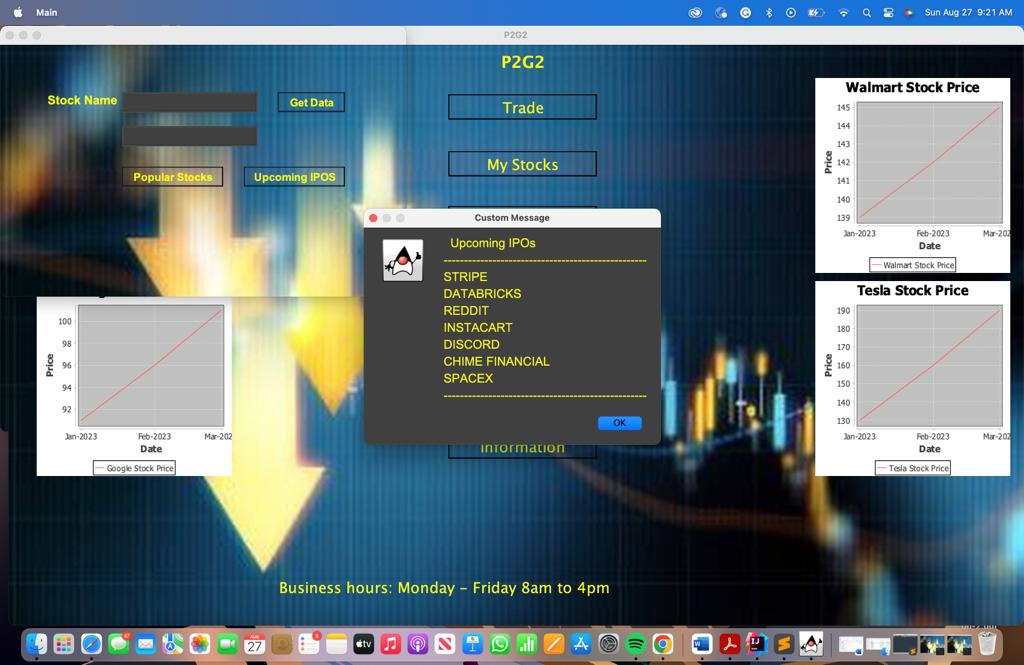This screenshot has width=1024, height=665.
Task: Open Keynote from the Dock
Action: (x=472, y=645)
